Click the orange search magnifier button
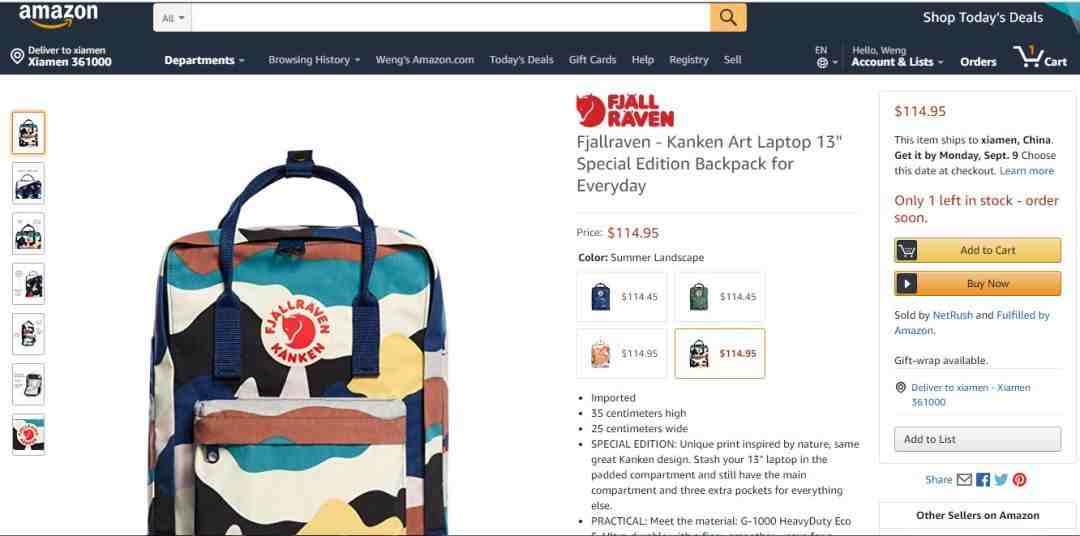This screenshot has height=536, width=1080. [728, 17]
